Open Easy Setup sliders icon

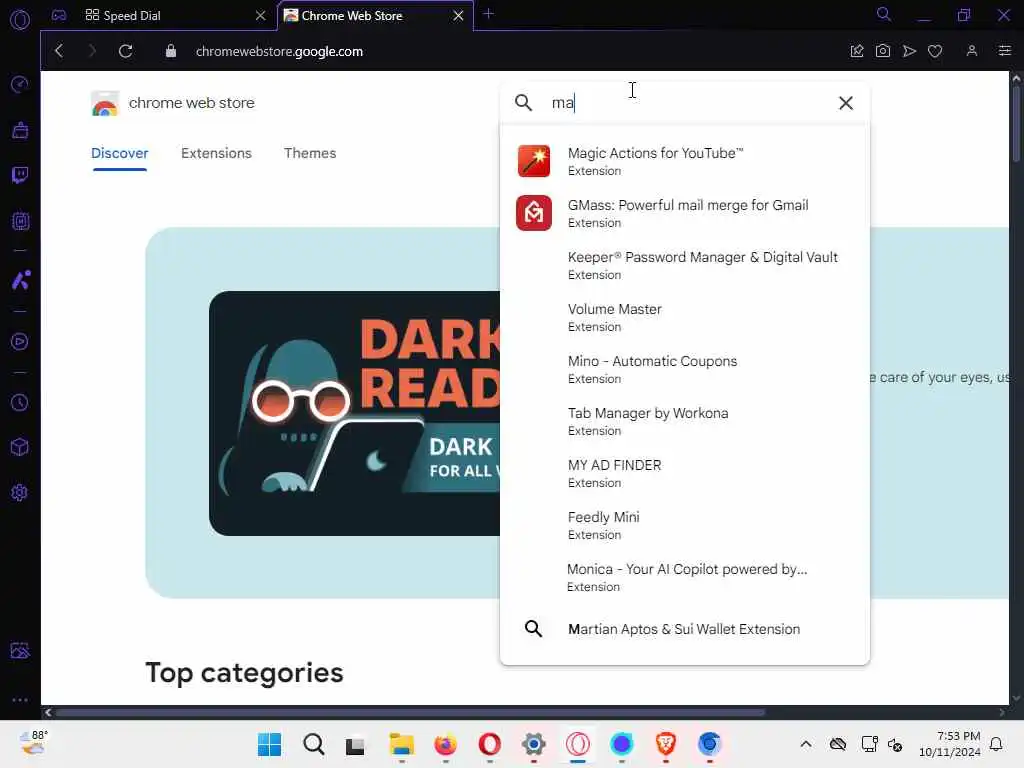(1004, 51)
